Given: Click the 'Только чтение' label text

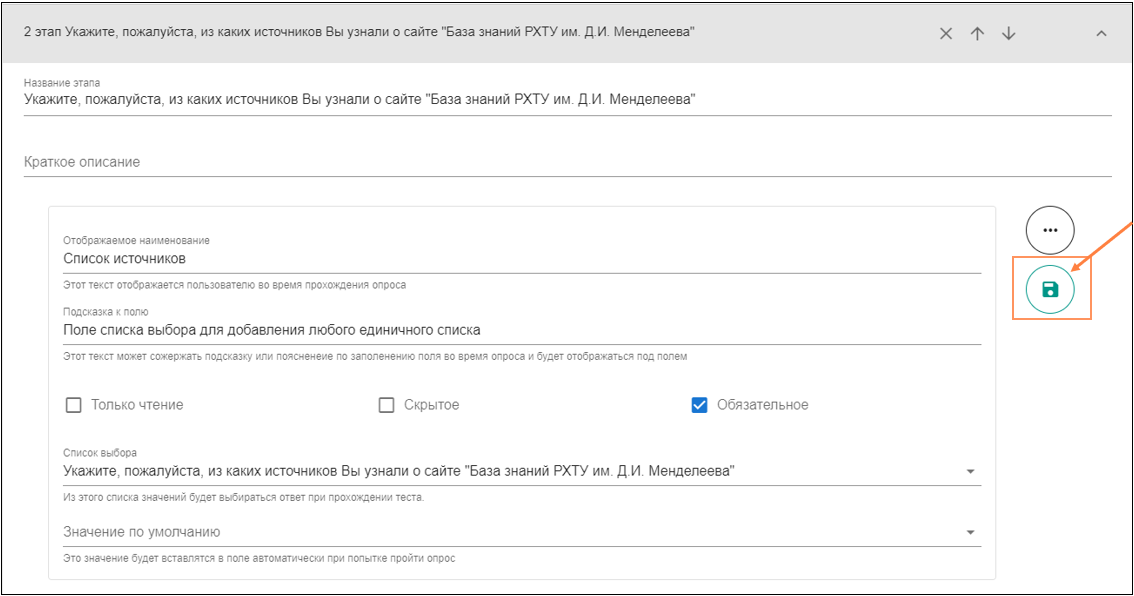Looking at the screenshot, I should pos(137,405).
